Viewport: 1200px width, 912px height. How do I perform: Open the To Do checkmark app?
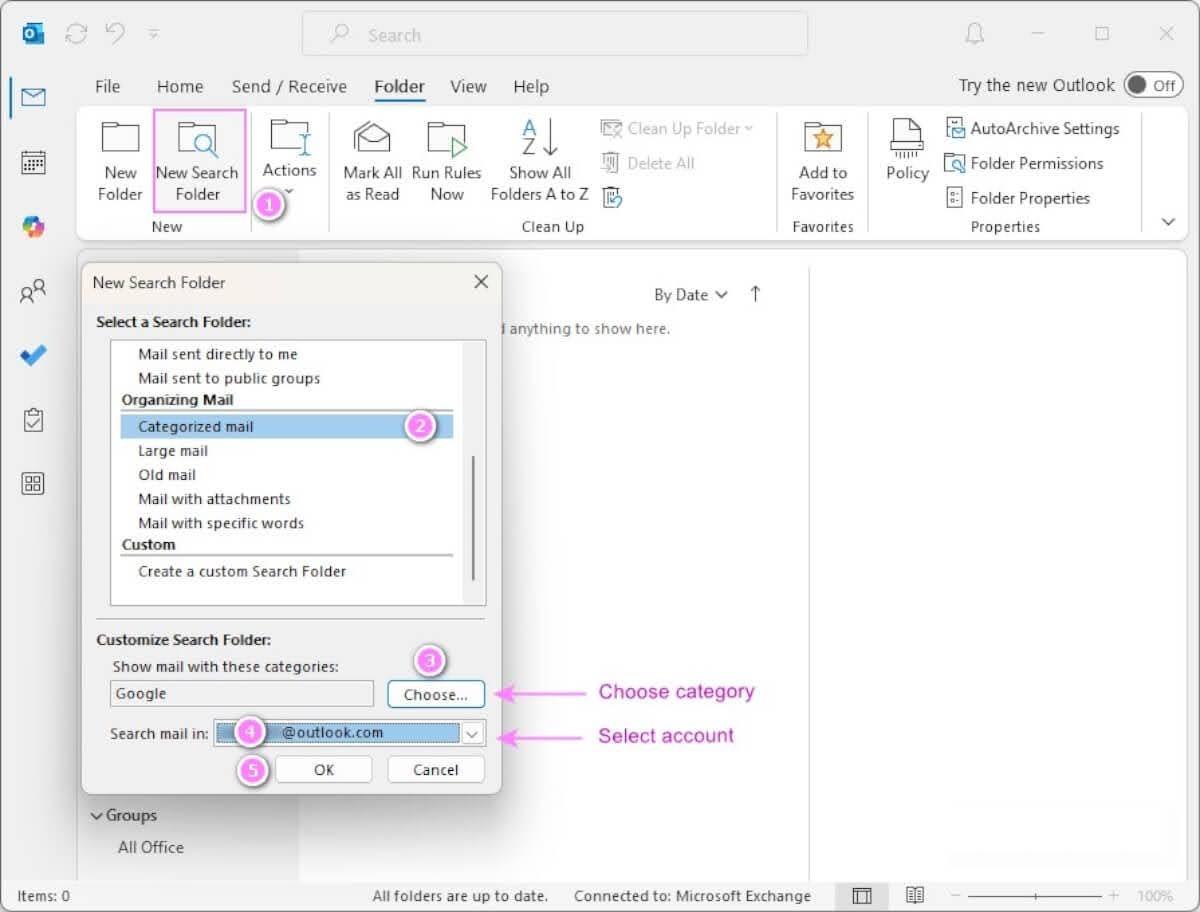click(33, 355)
